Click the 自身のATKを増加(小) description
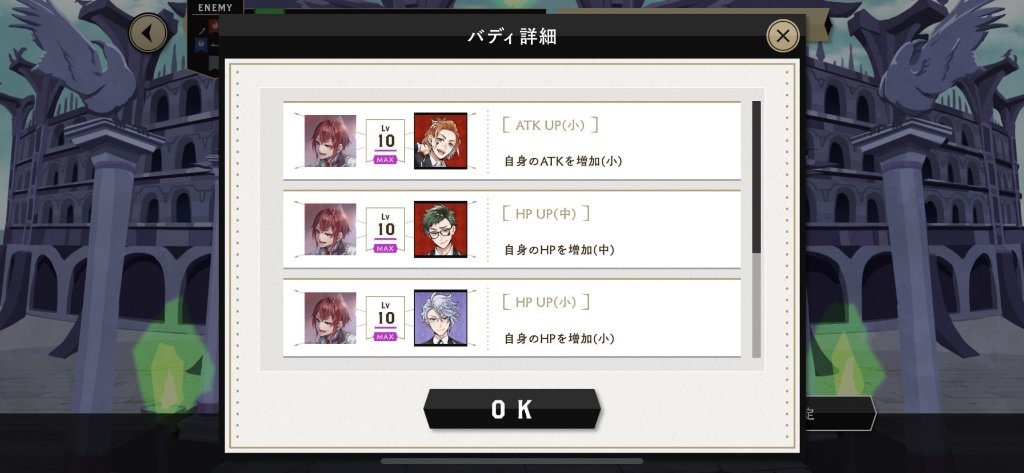 click(563, 161)
